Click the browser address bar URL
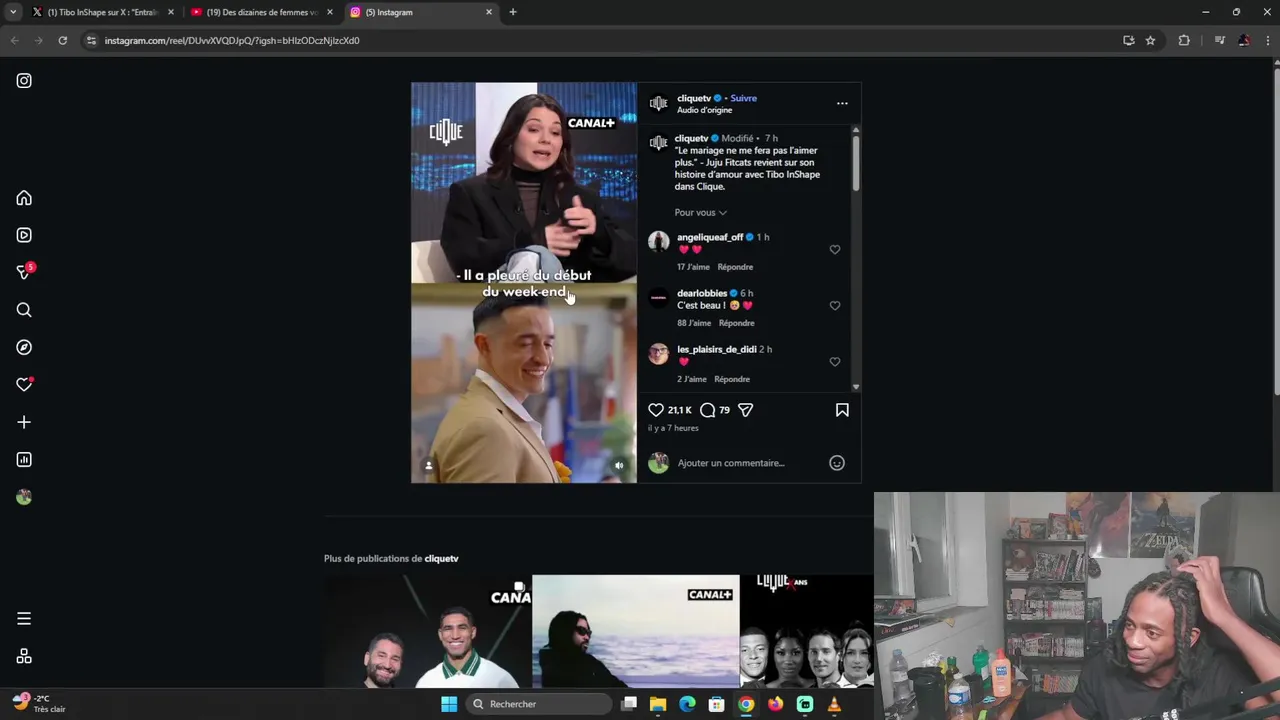The height and width of the screenshot is (720, 1280). tap(232, 40)
